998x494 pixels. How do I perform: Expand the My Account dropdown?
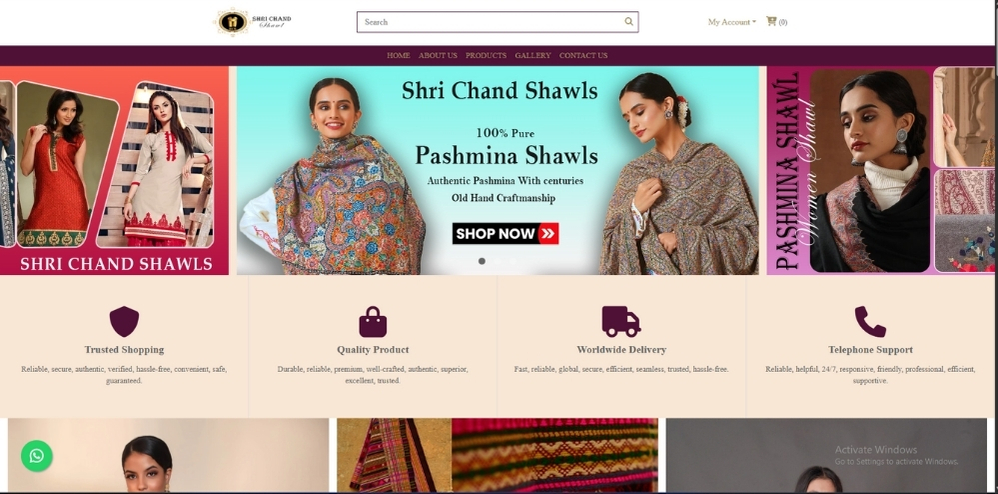click(x=732, y=22)
